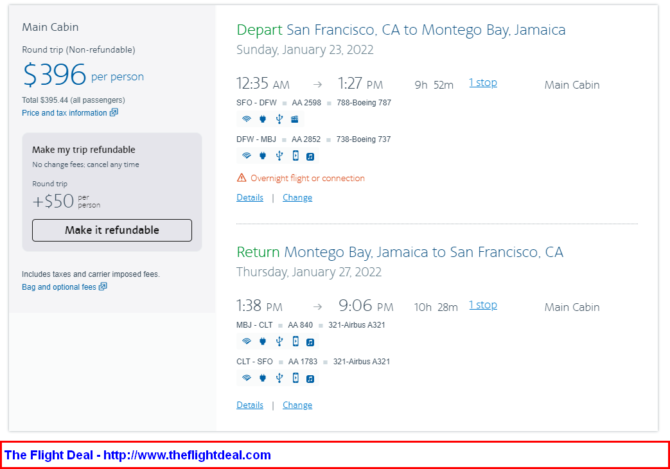Click the Make it refundable button

[x=112, y=230]
